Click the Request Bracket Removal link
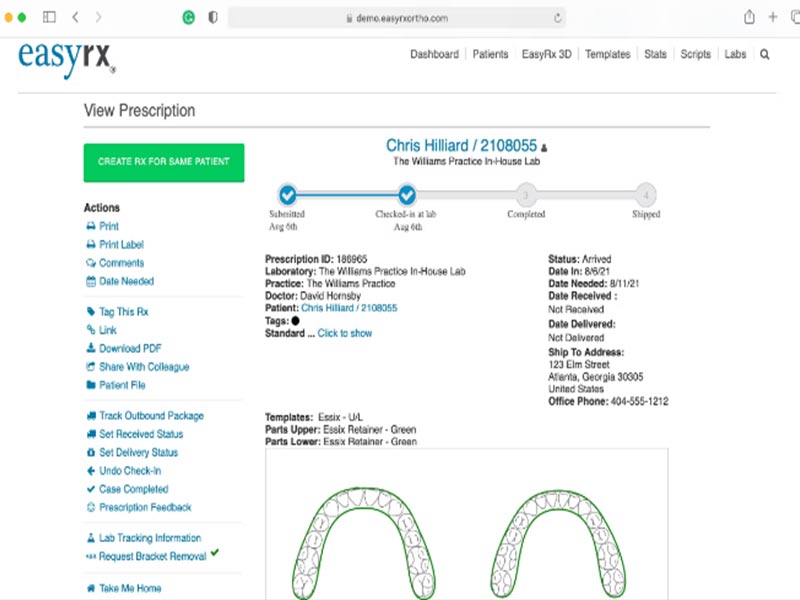The image size is (800, 600). (153, 556)
